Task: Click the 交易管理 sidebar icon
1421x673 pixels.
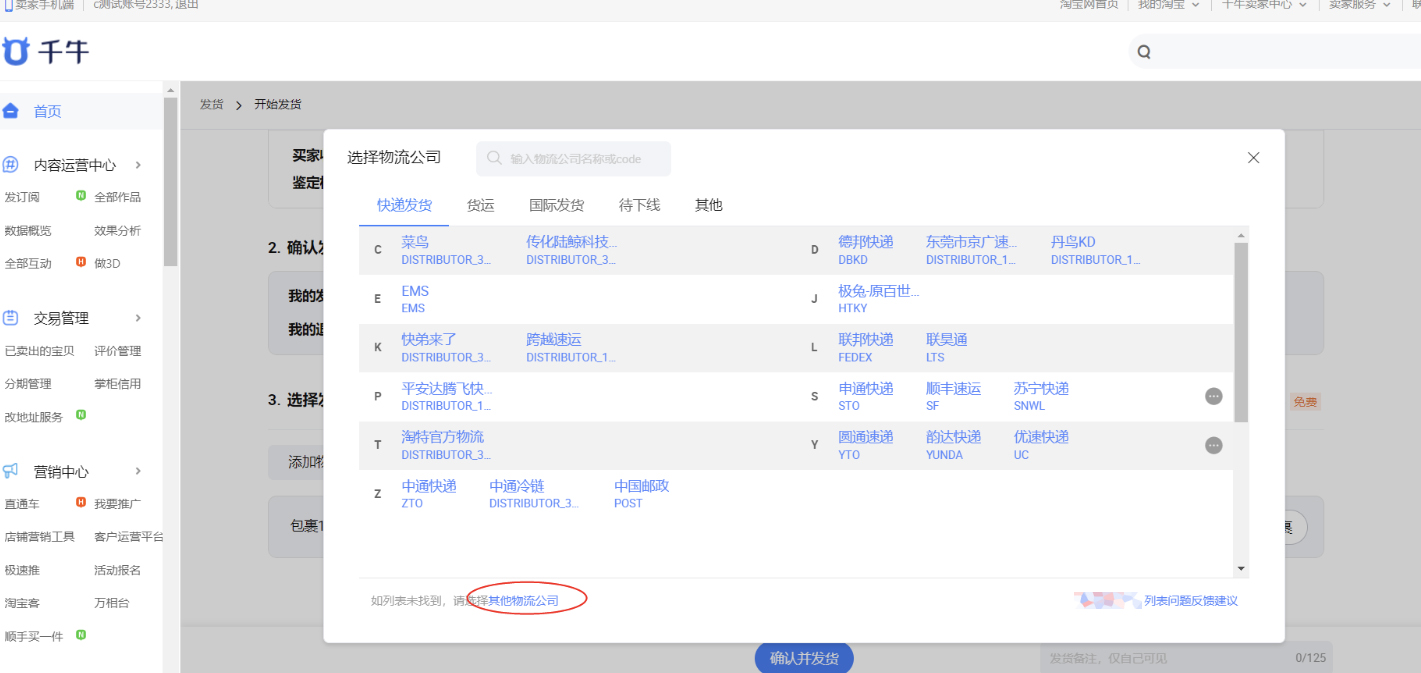Action: (x=11, y=318)
